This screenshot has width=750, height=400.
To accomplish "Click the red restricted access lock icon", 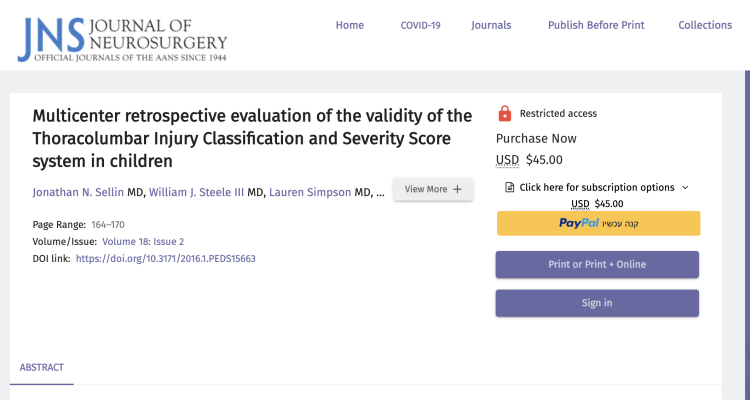I will coord(504,113).
